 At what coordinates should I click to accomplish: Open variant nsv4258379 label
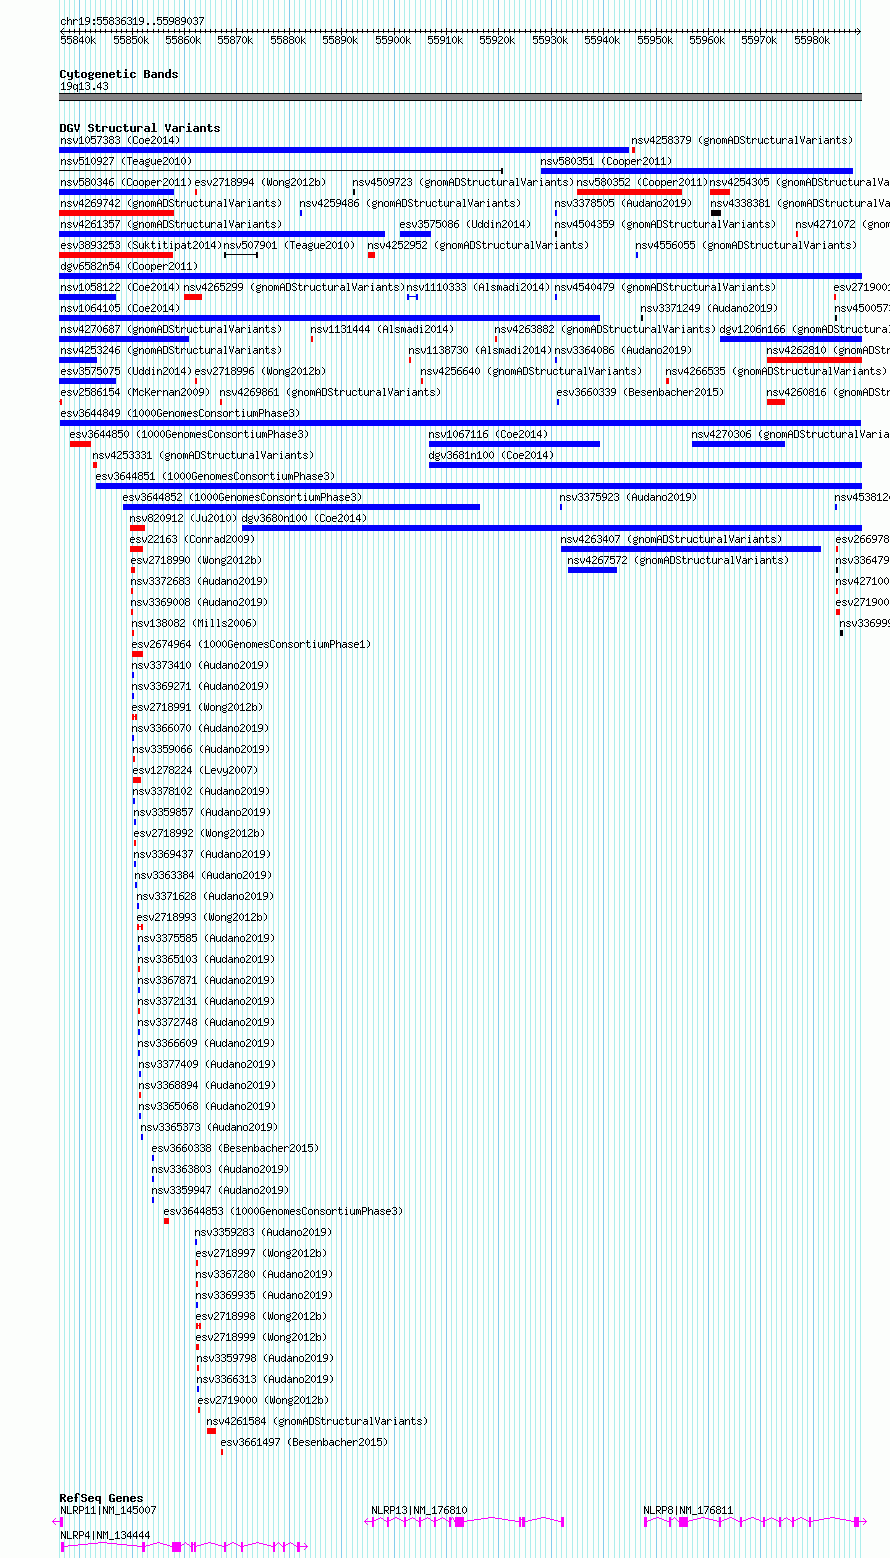click(742, 140)
